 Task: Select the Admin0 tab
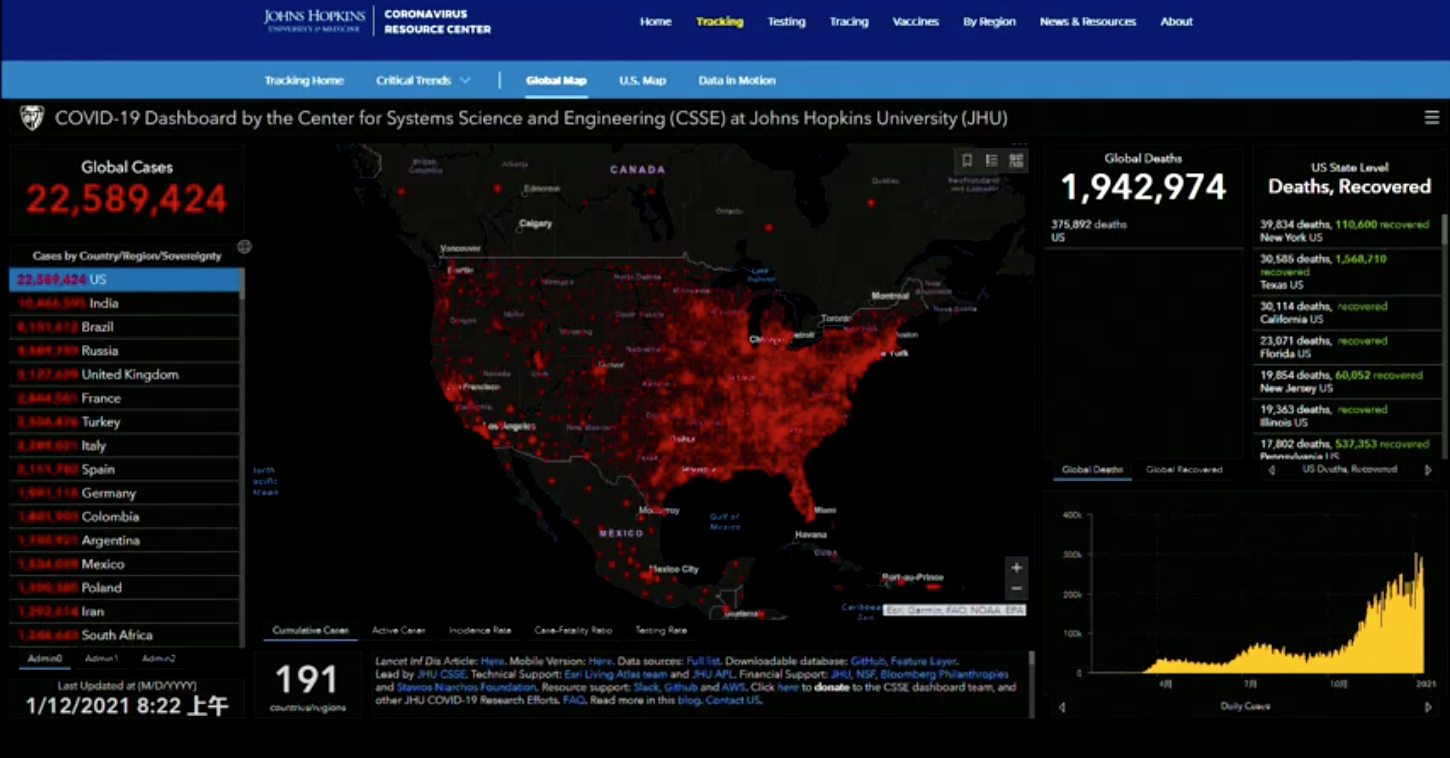(45, 659)
